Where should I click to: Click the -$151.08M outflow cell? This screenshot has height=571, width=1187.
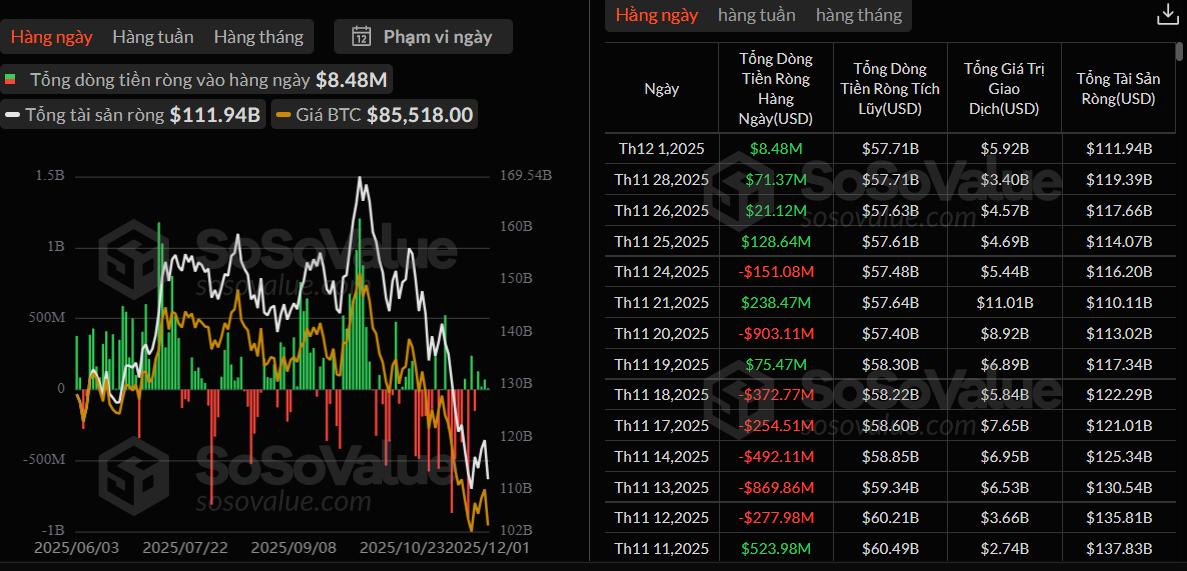click(x=775, y=272)
